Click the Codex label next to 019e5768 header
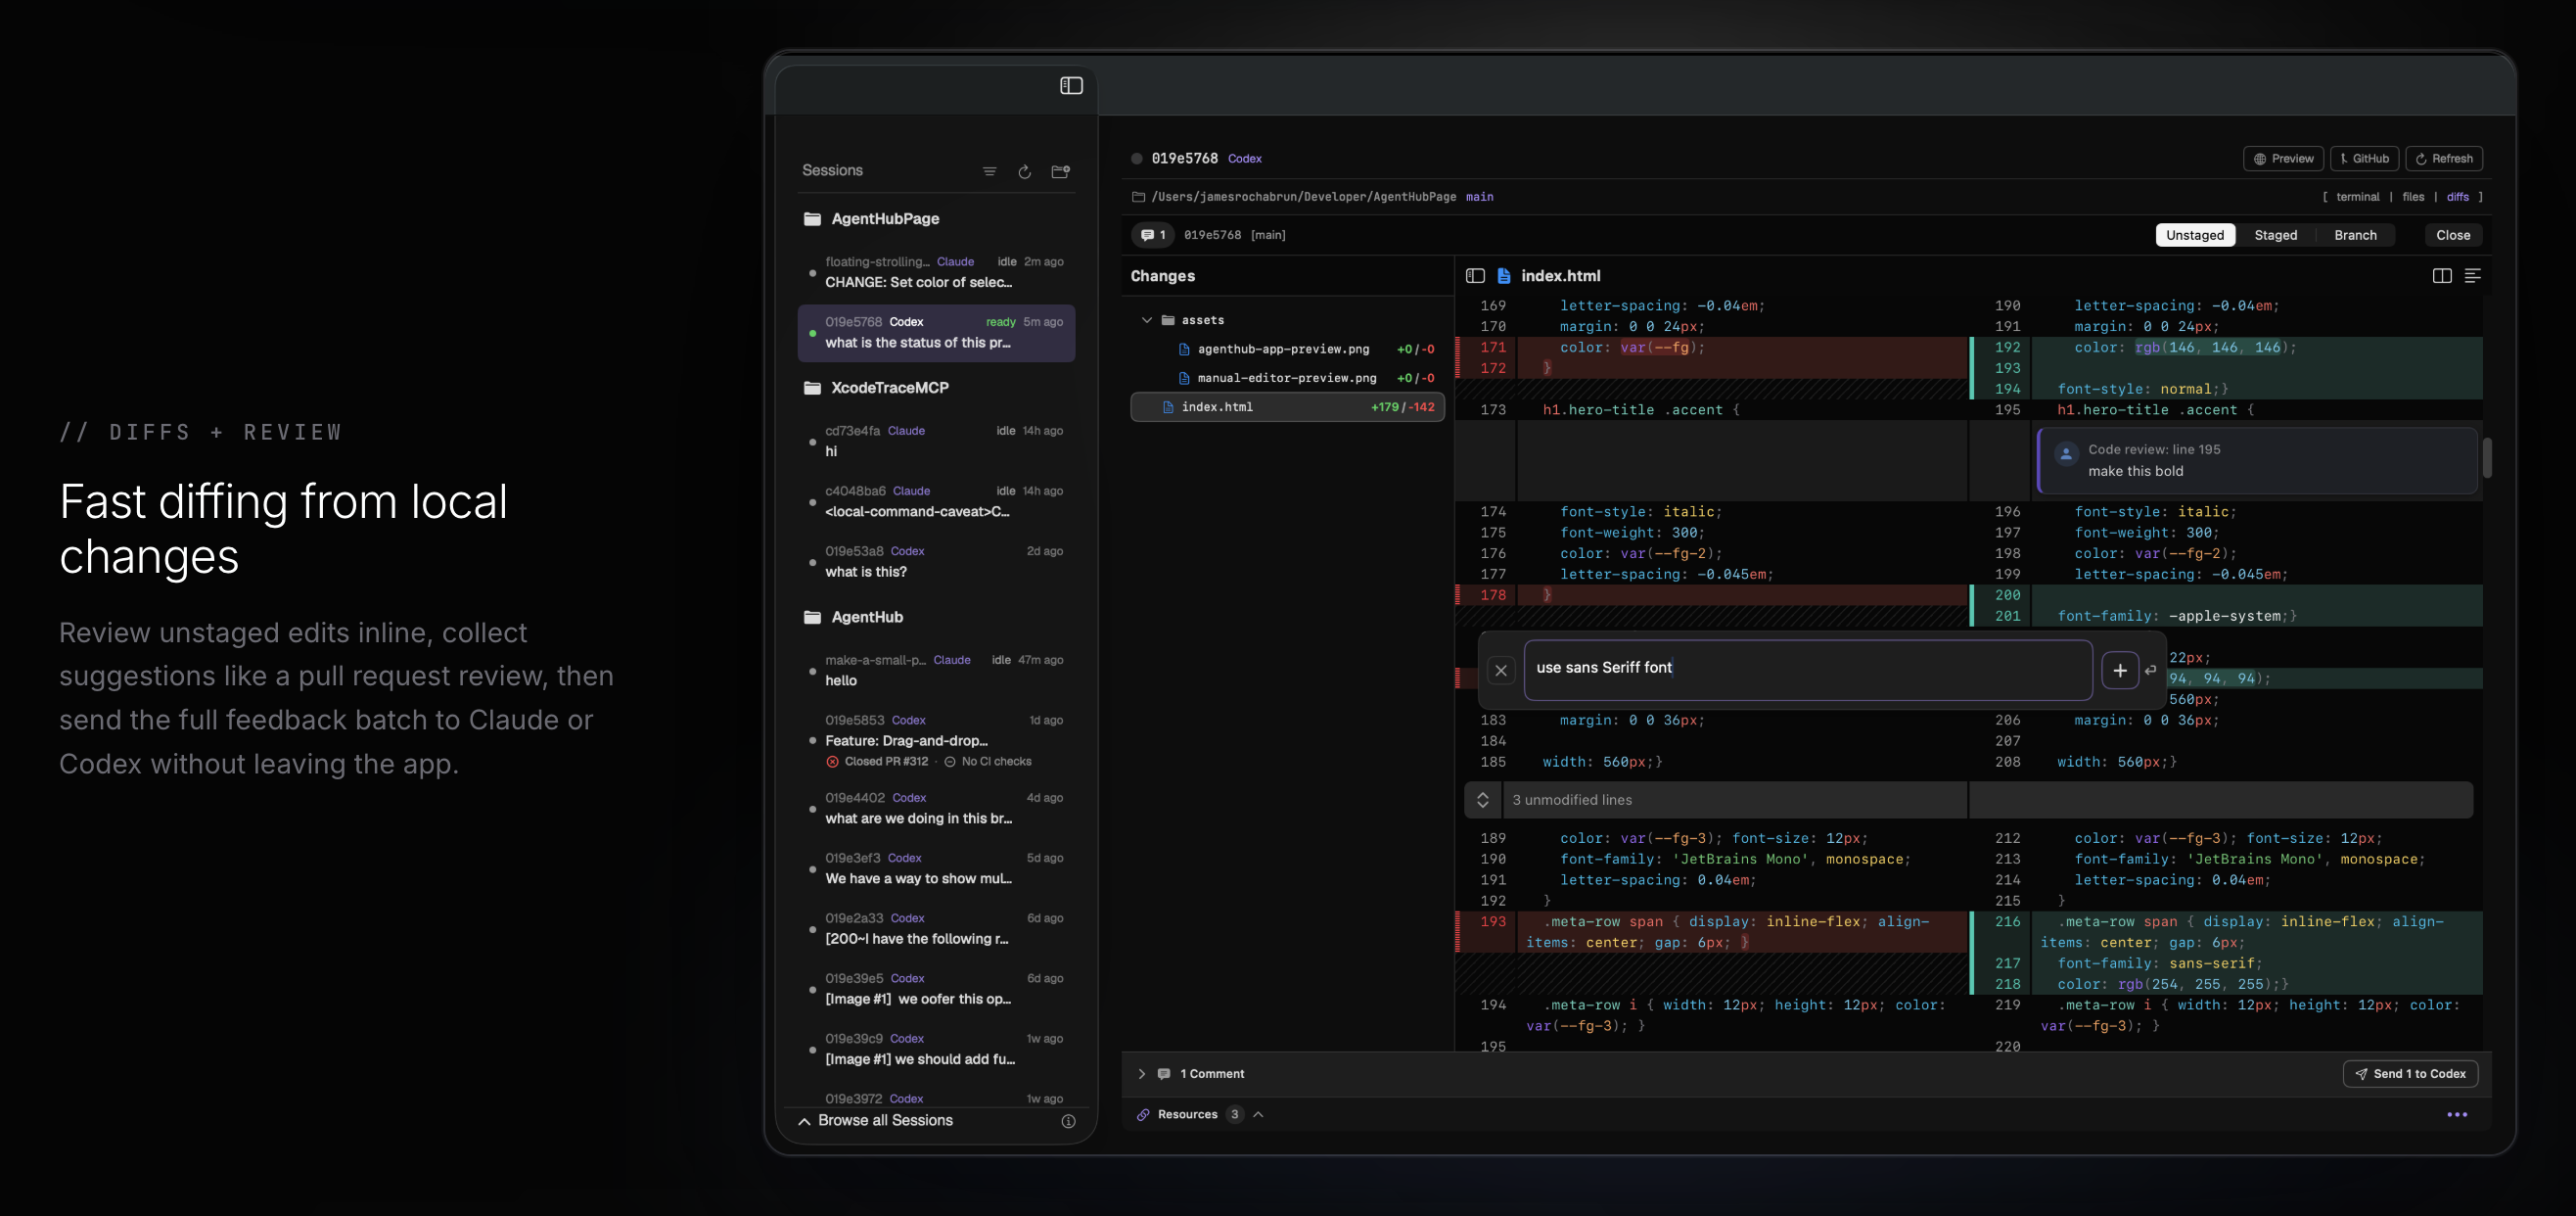Image resolution: width=2576 pixels, height=1216 pixels. coord(1244,159)
